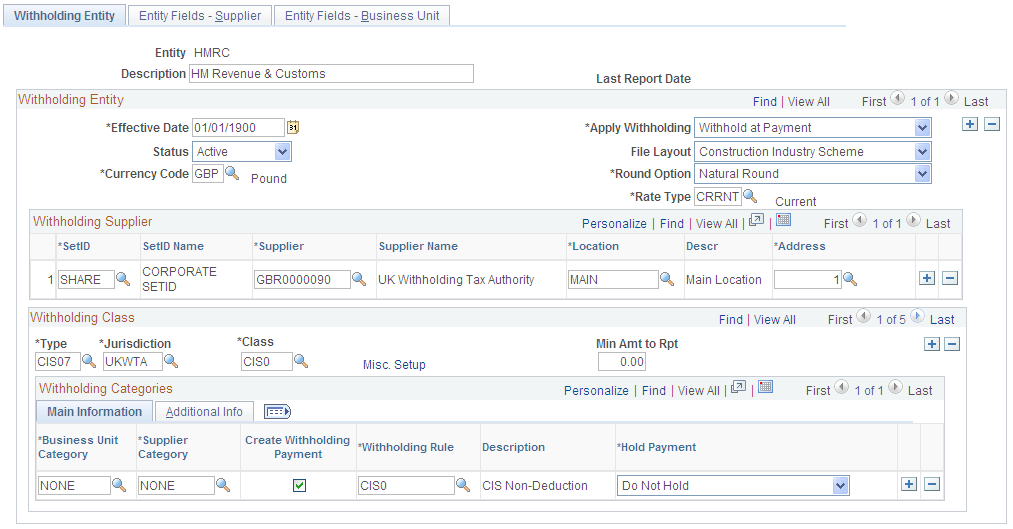Click Find in Withholding Supplier header
Screen dimensions: 1013x529
click(x=672, y=223)
